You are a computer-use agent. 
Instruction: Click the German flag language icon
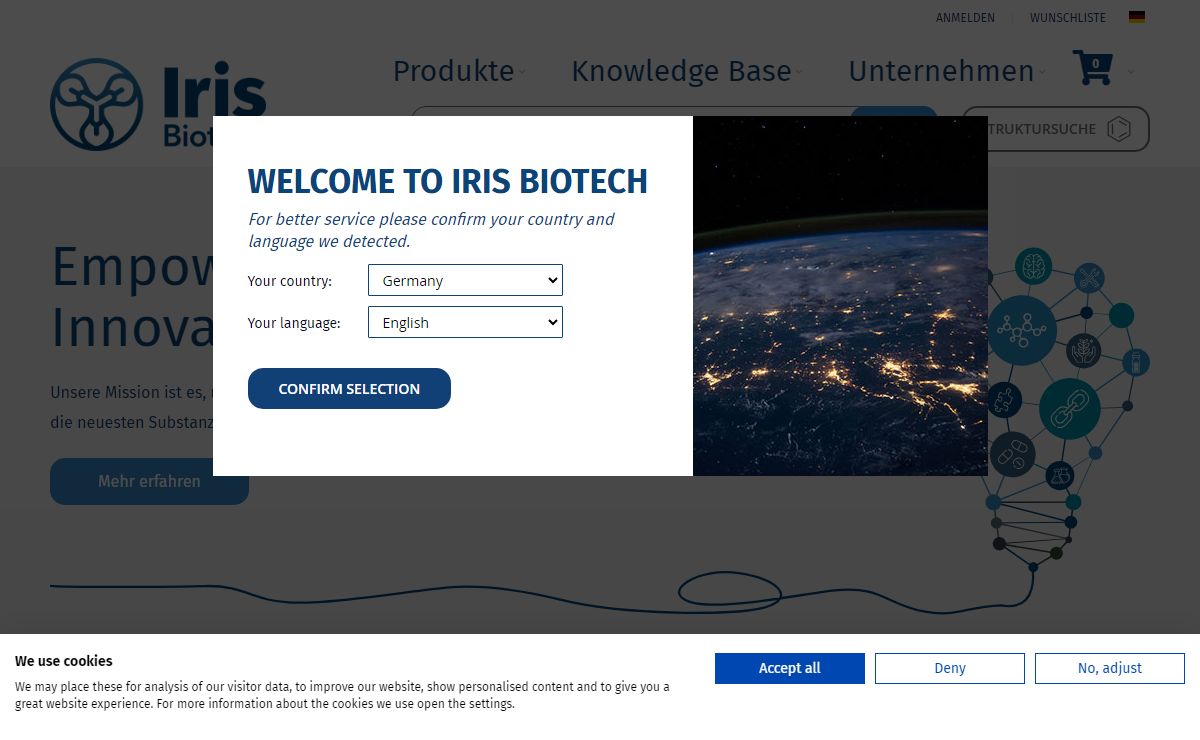pyautogui.click(x=1137, y=17)
